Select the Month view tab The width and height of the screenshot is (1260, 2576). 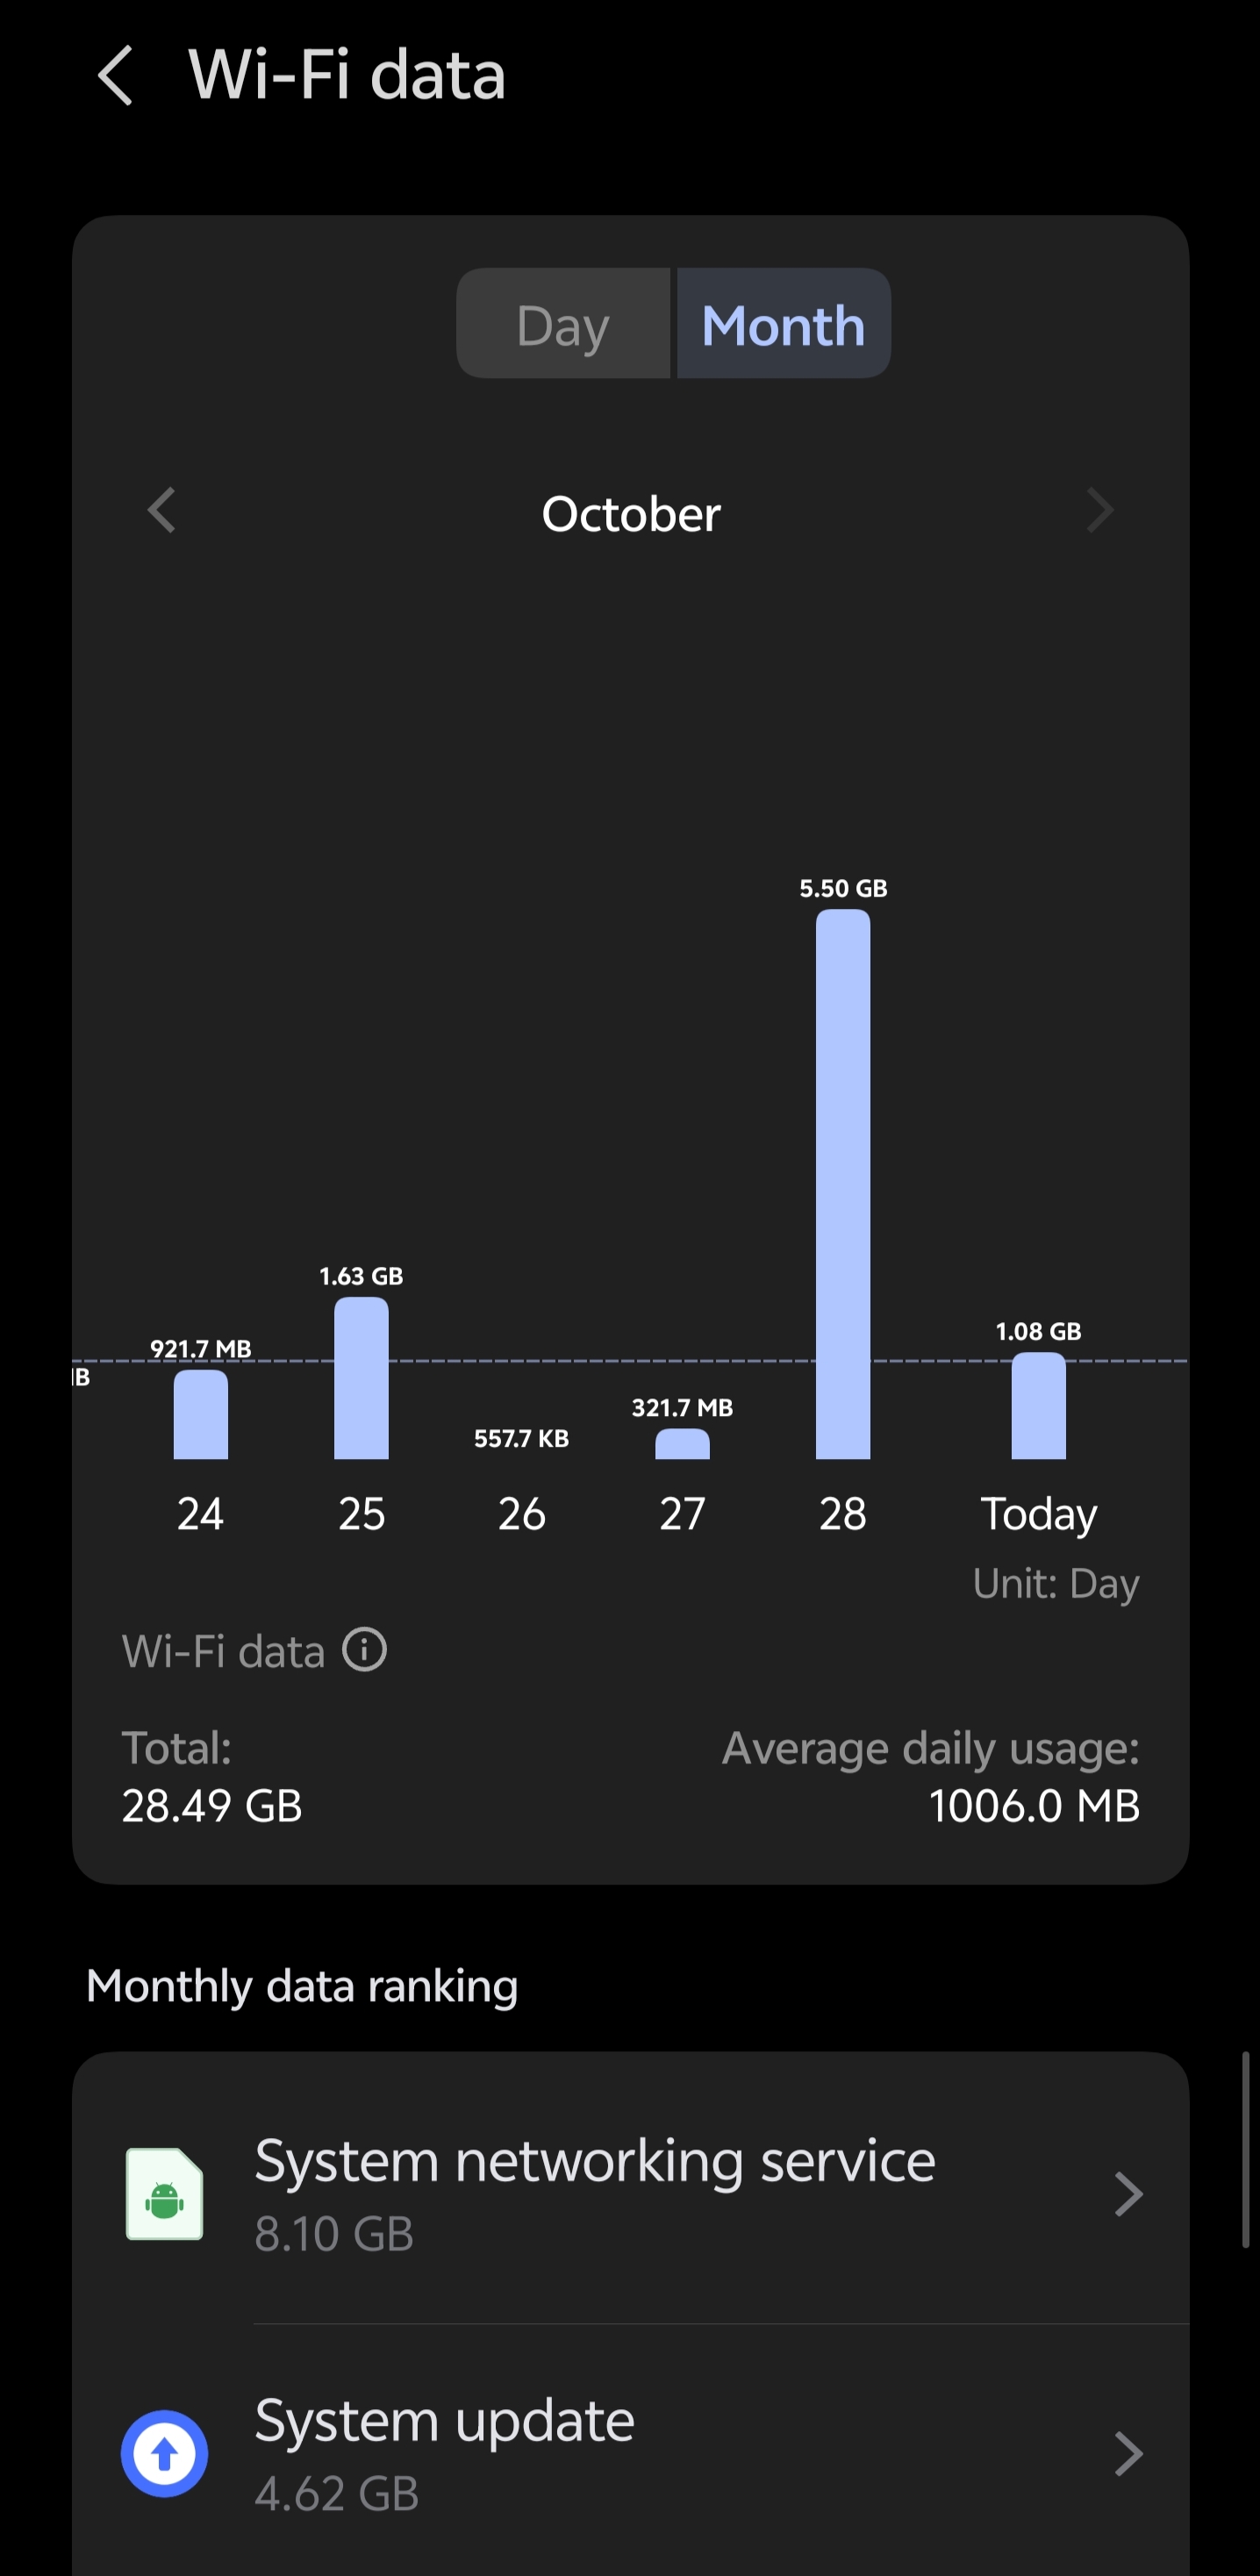click(783, 324)
